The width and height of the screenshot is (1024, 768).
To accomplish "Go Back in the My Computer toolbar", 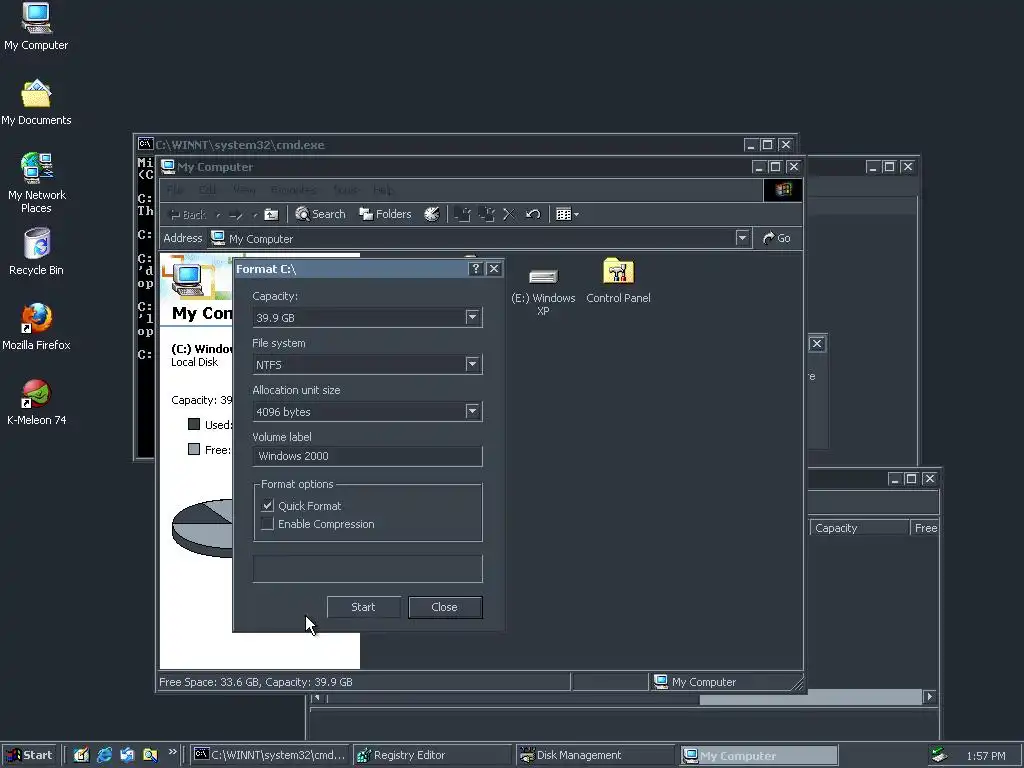I will coord(187,214).
